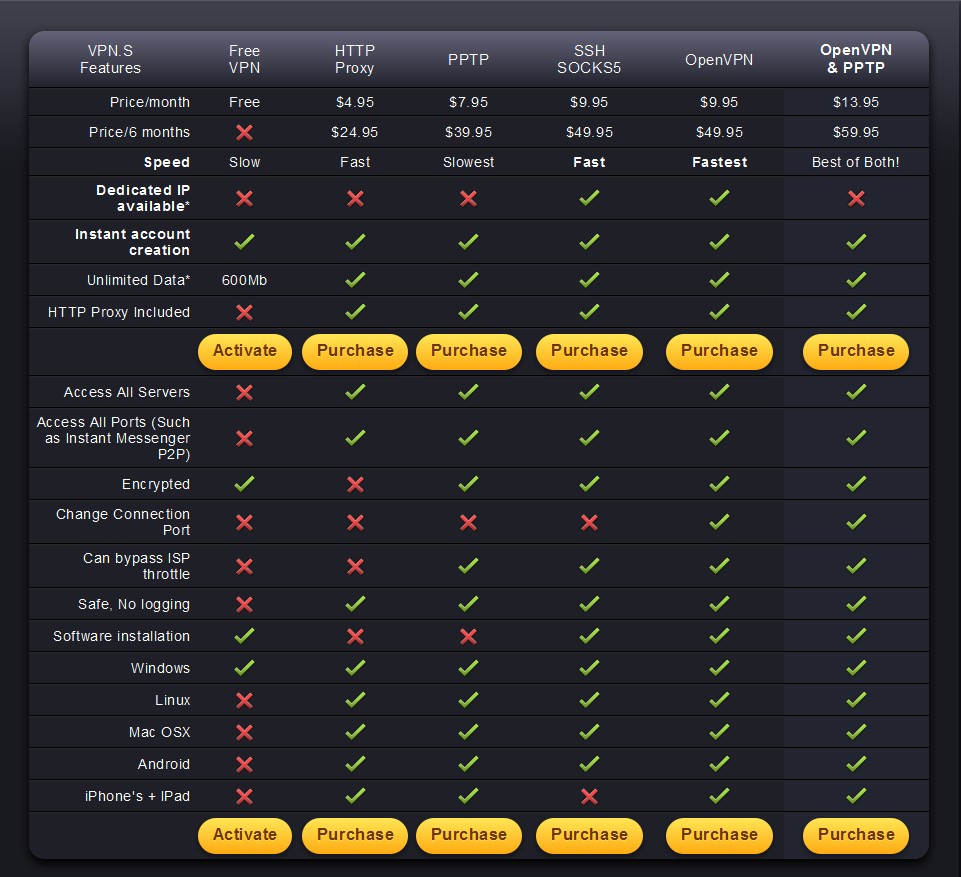Click the Best of Both! speed value
The height and width of the screenshot is (877, 961).
[x=856, y=162]
